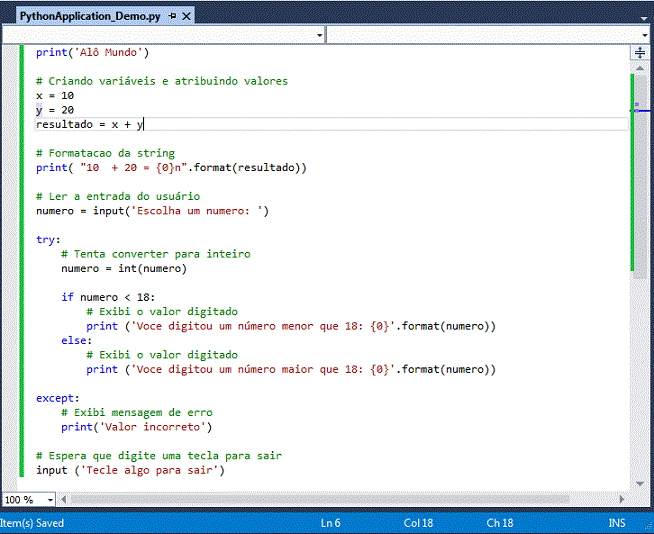
Task: Click the resultado = x + y line
Action: 89,124
